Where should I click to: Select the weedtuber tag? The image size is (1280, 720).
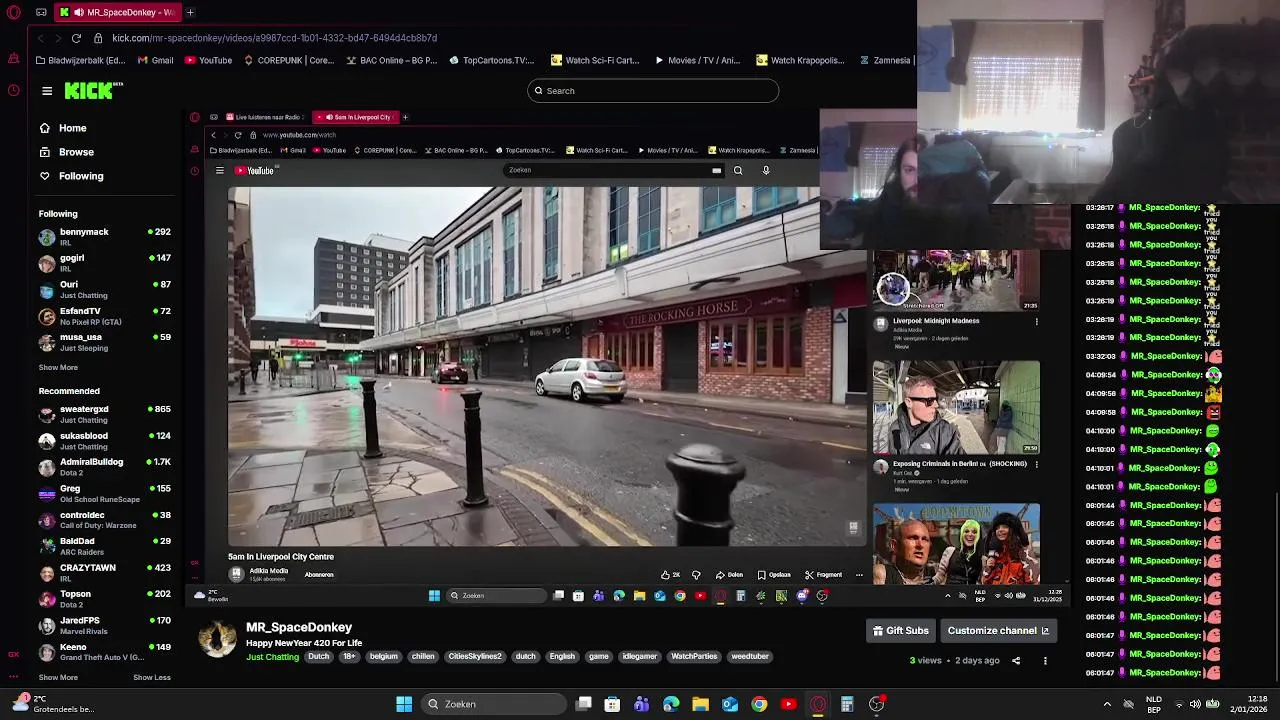750,657
